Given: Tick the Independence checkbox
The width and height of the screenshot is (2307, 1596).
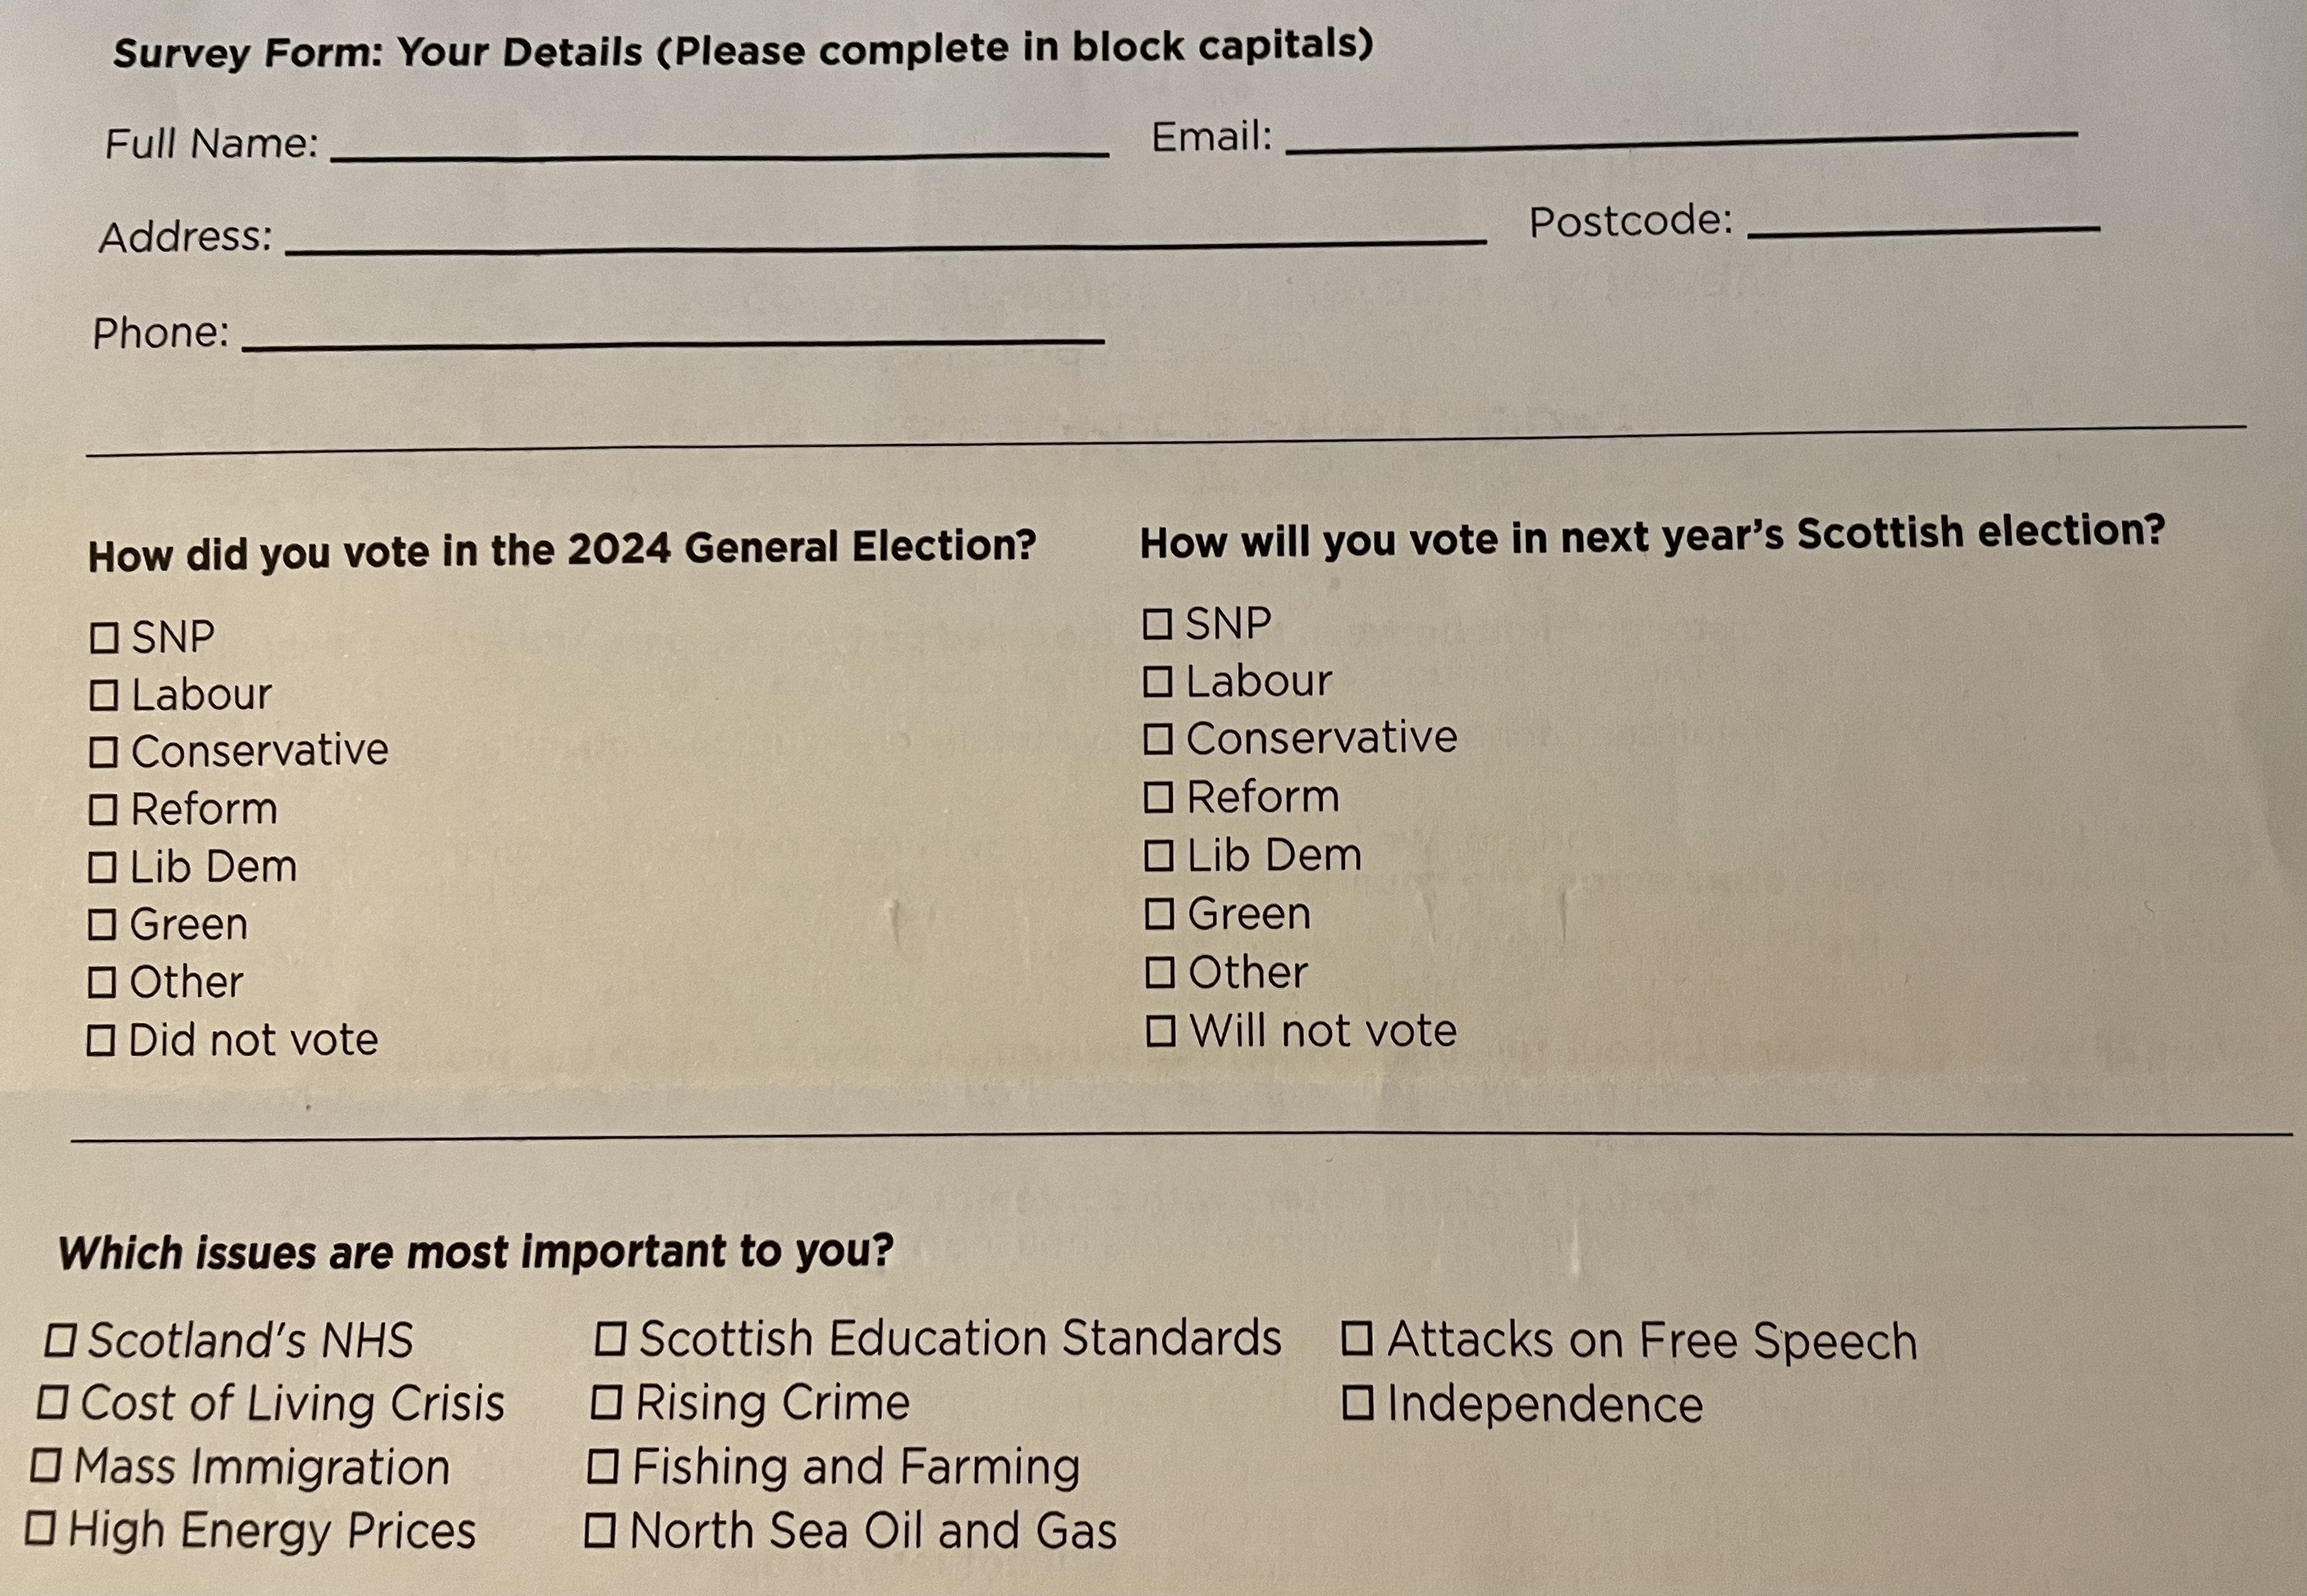Looking at the screenshot, I should 1357,1403.
